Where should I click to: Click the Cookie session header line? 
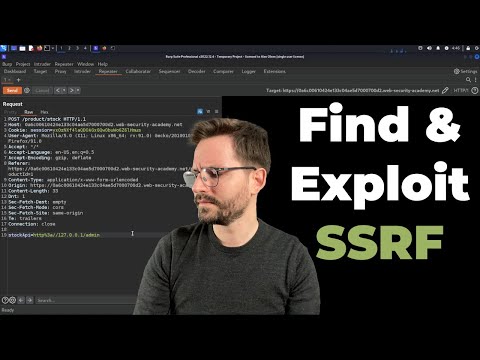point(74,130)
